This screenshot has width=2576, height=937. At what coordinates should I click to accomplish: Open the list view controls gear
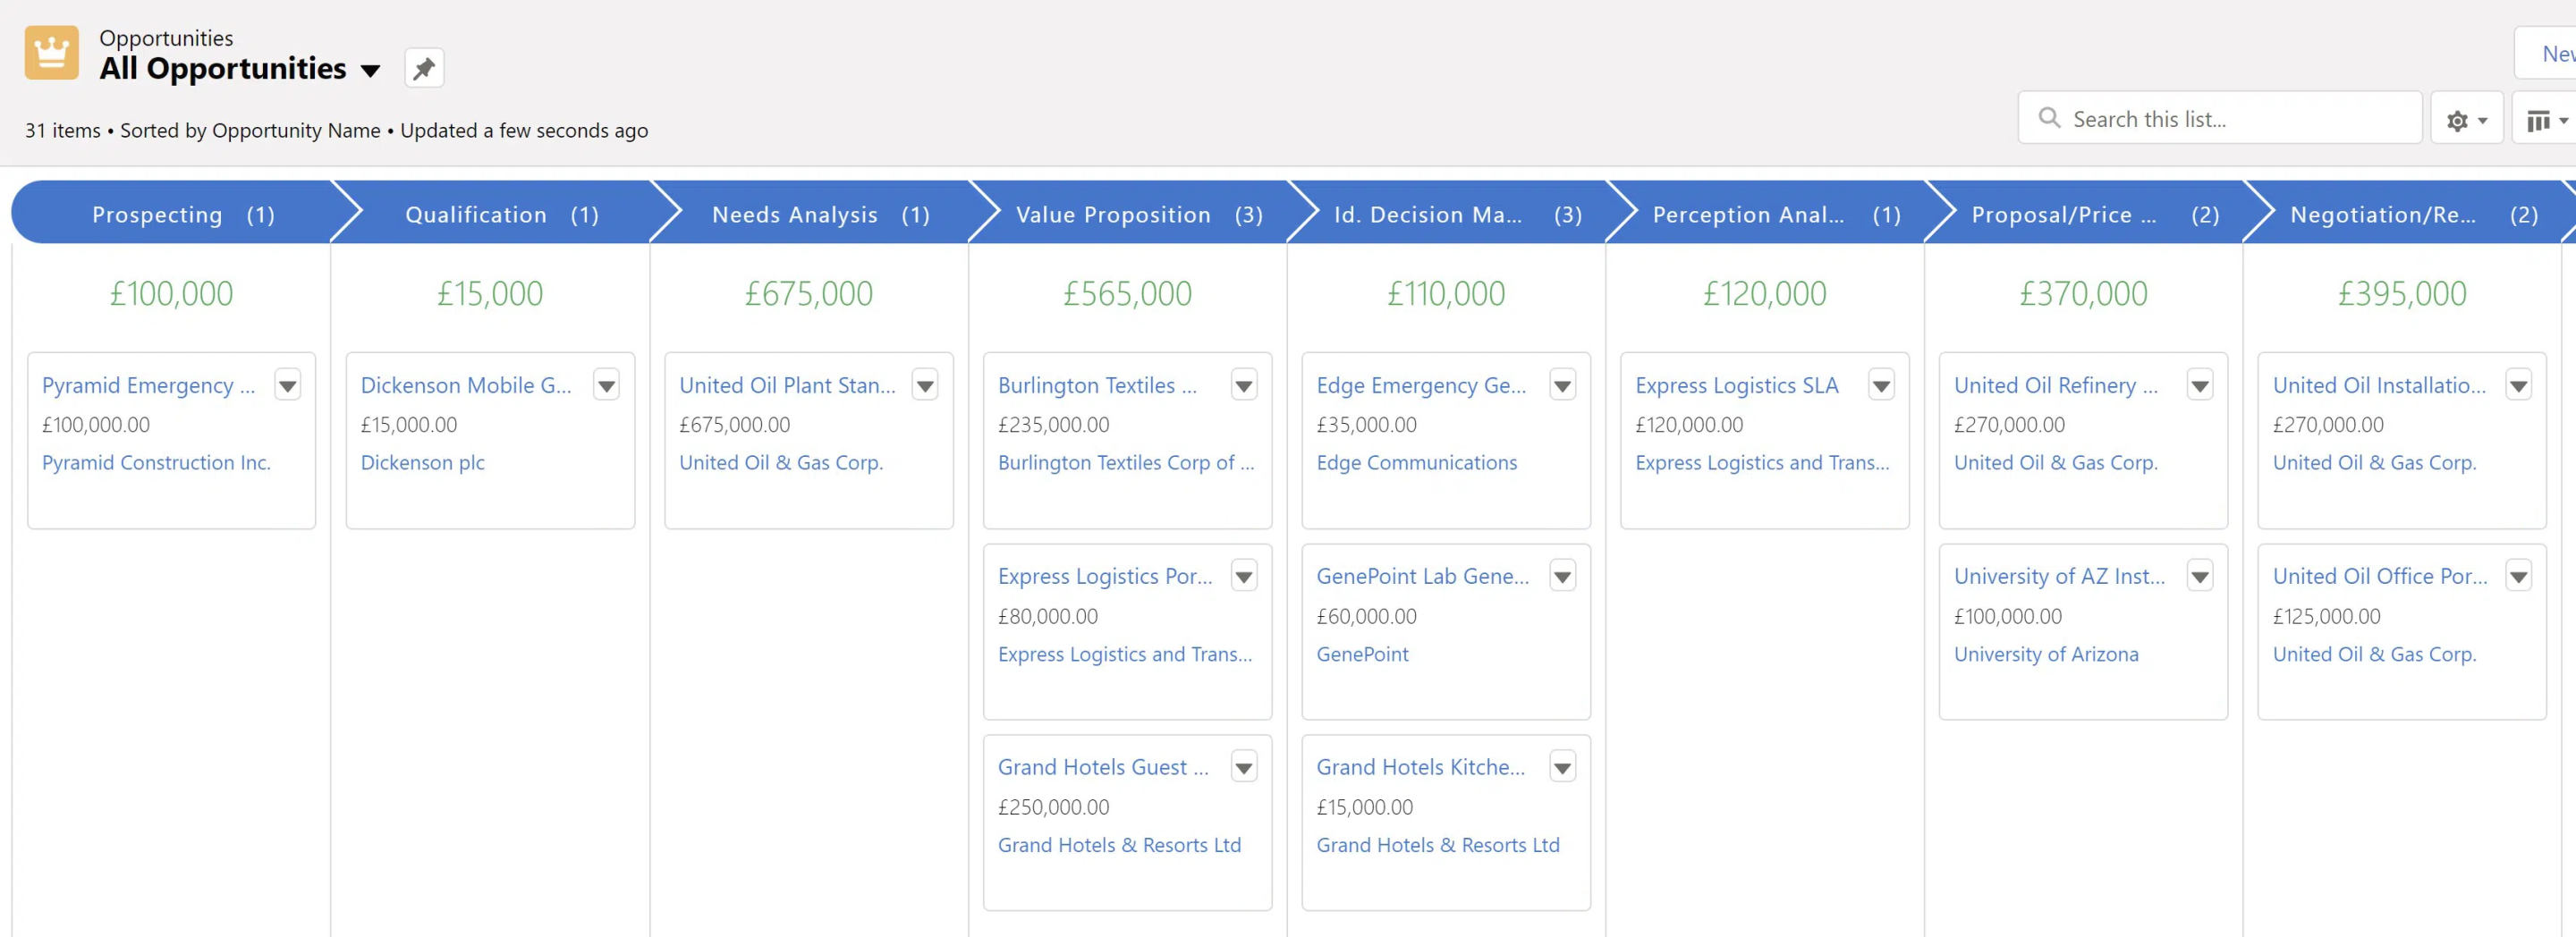2465,120
